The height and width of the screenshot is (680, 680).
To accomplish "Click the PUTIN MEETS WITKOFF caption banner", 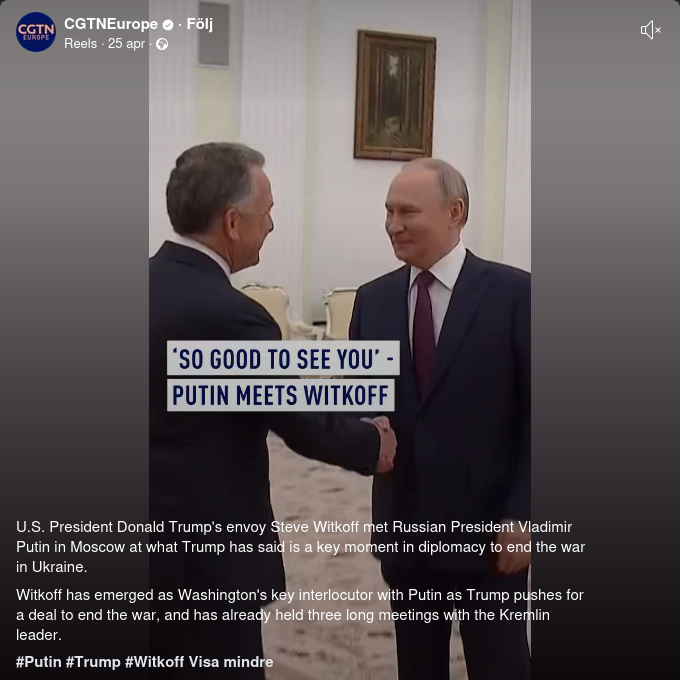I will click(281, 395).
